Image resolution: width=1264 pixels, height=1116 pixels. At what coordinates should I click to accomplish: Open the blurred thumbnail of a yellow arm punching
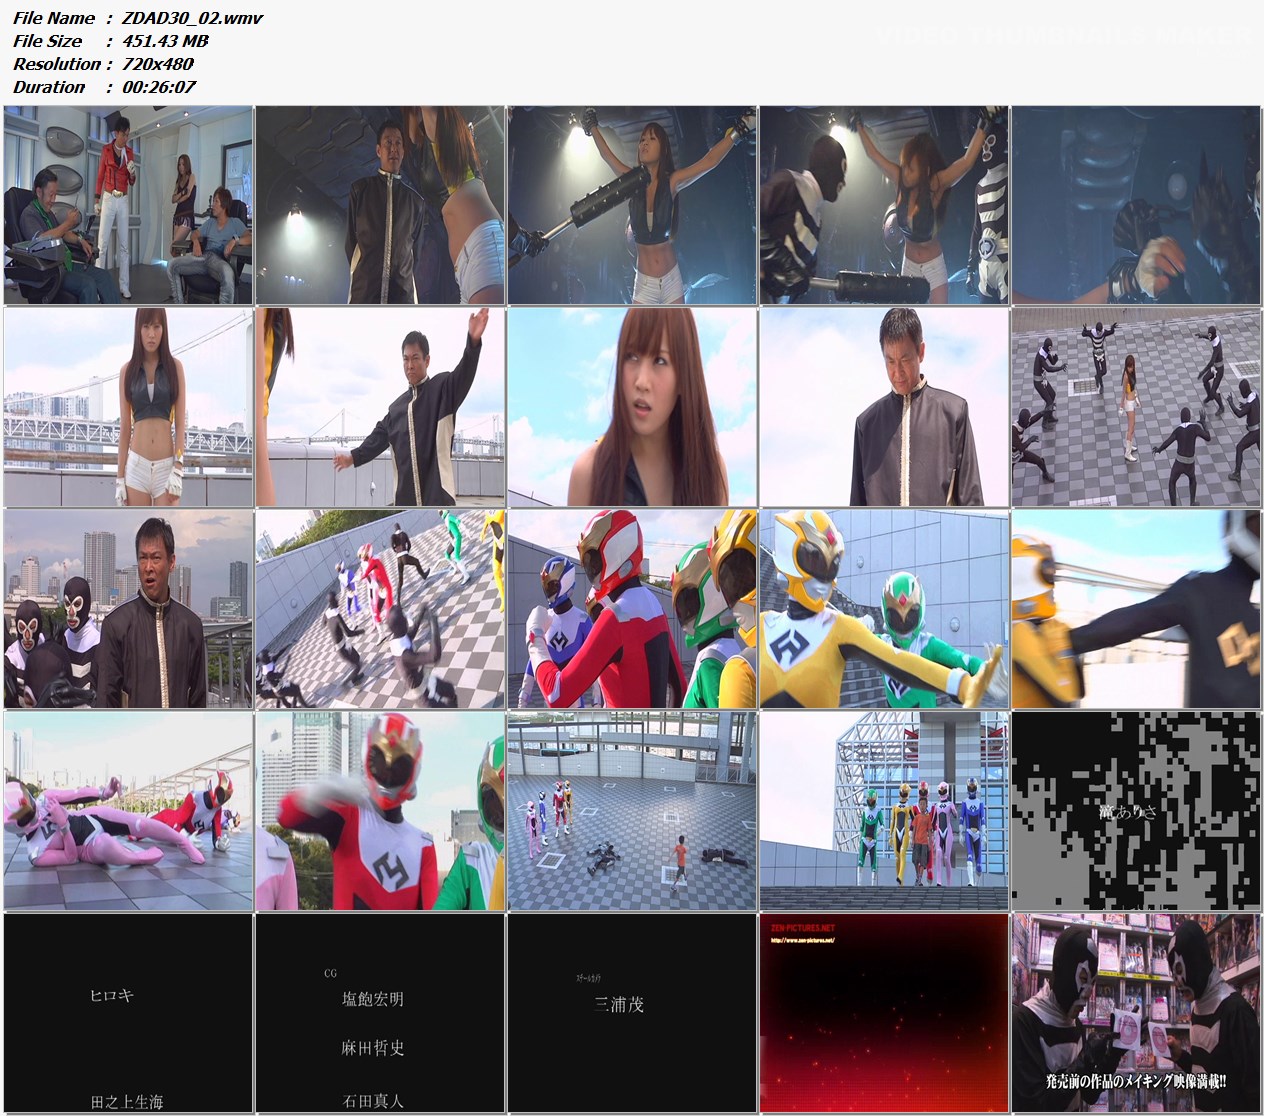coord(1136,609)
